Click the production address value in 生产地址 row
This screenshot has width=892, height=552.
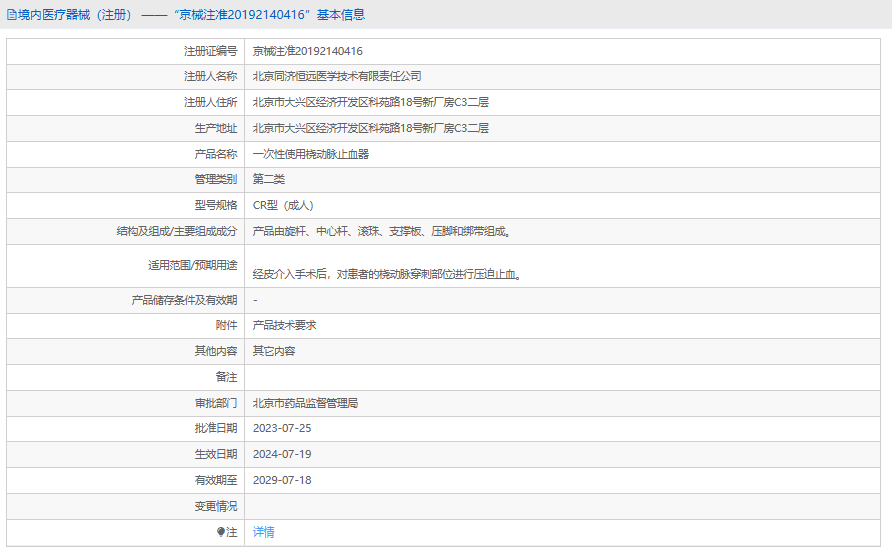[371, 129]
